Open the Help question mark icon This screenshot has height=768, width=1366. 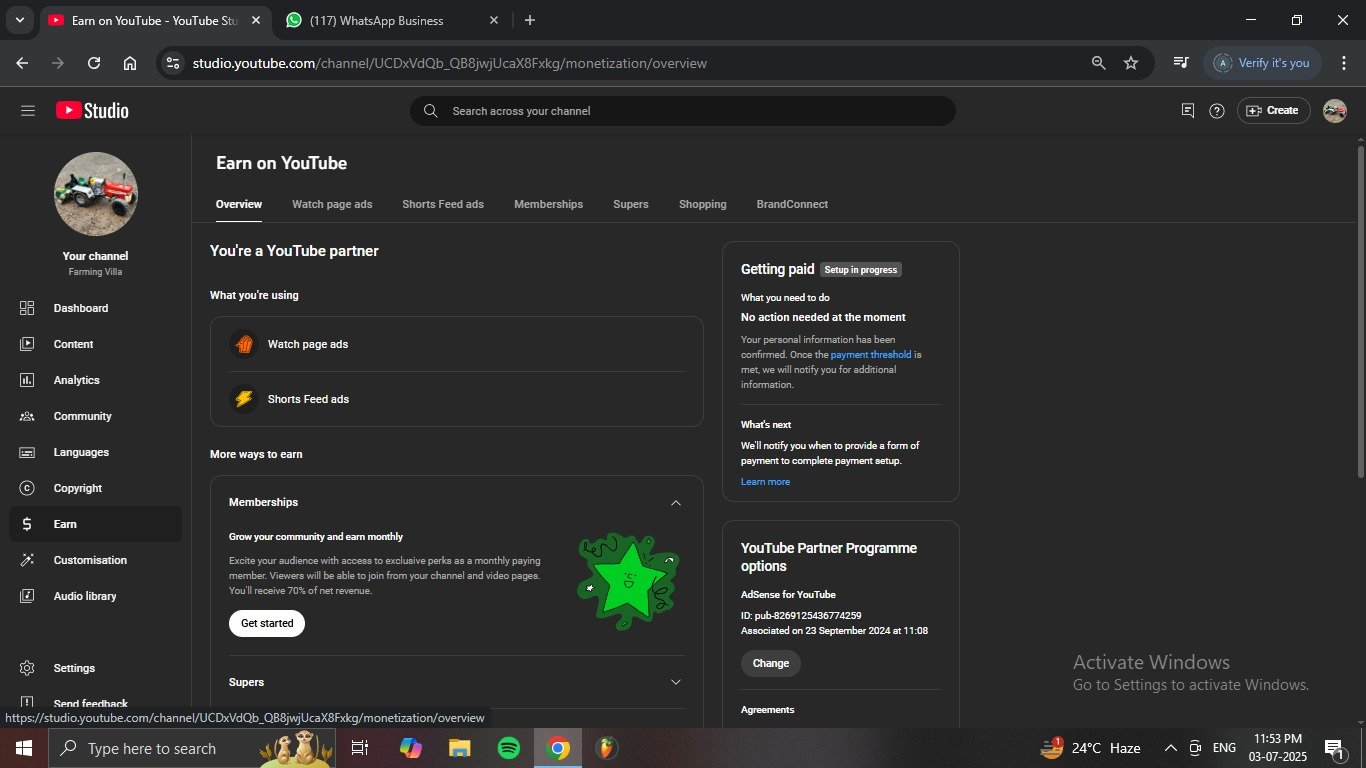pyautogui.click(x=1217, y=111)
